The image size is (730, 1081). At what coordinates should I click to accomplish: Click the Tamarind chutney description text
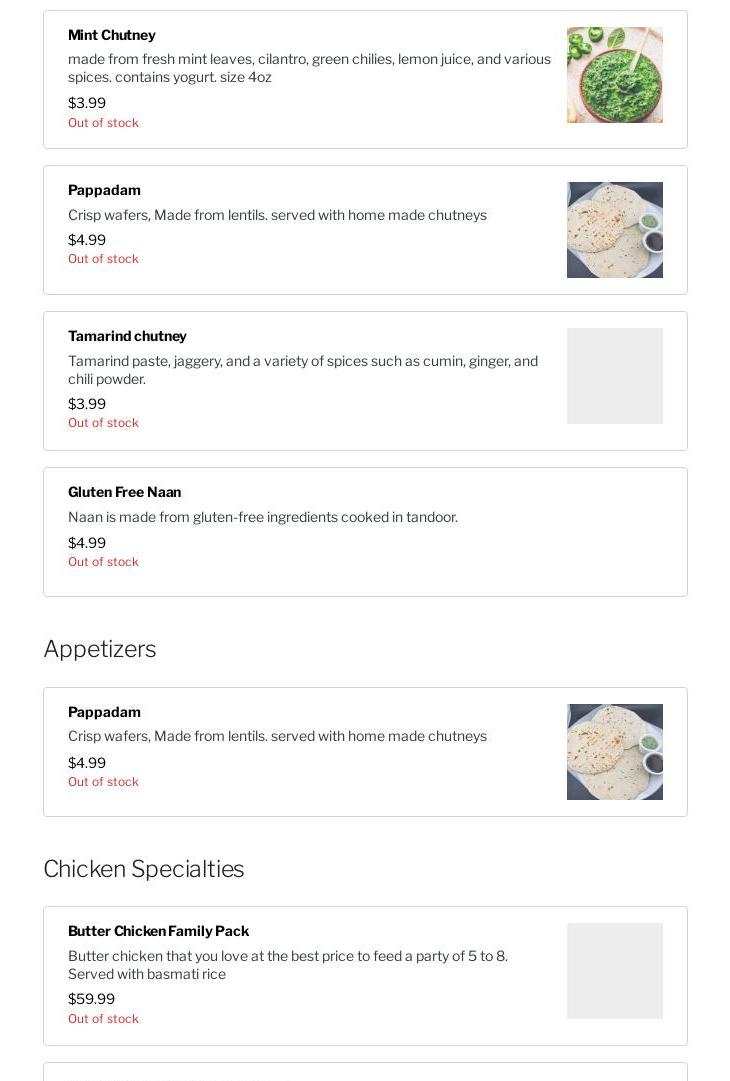(303, 370)
